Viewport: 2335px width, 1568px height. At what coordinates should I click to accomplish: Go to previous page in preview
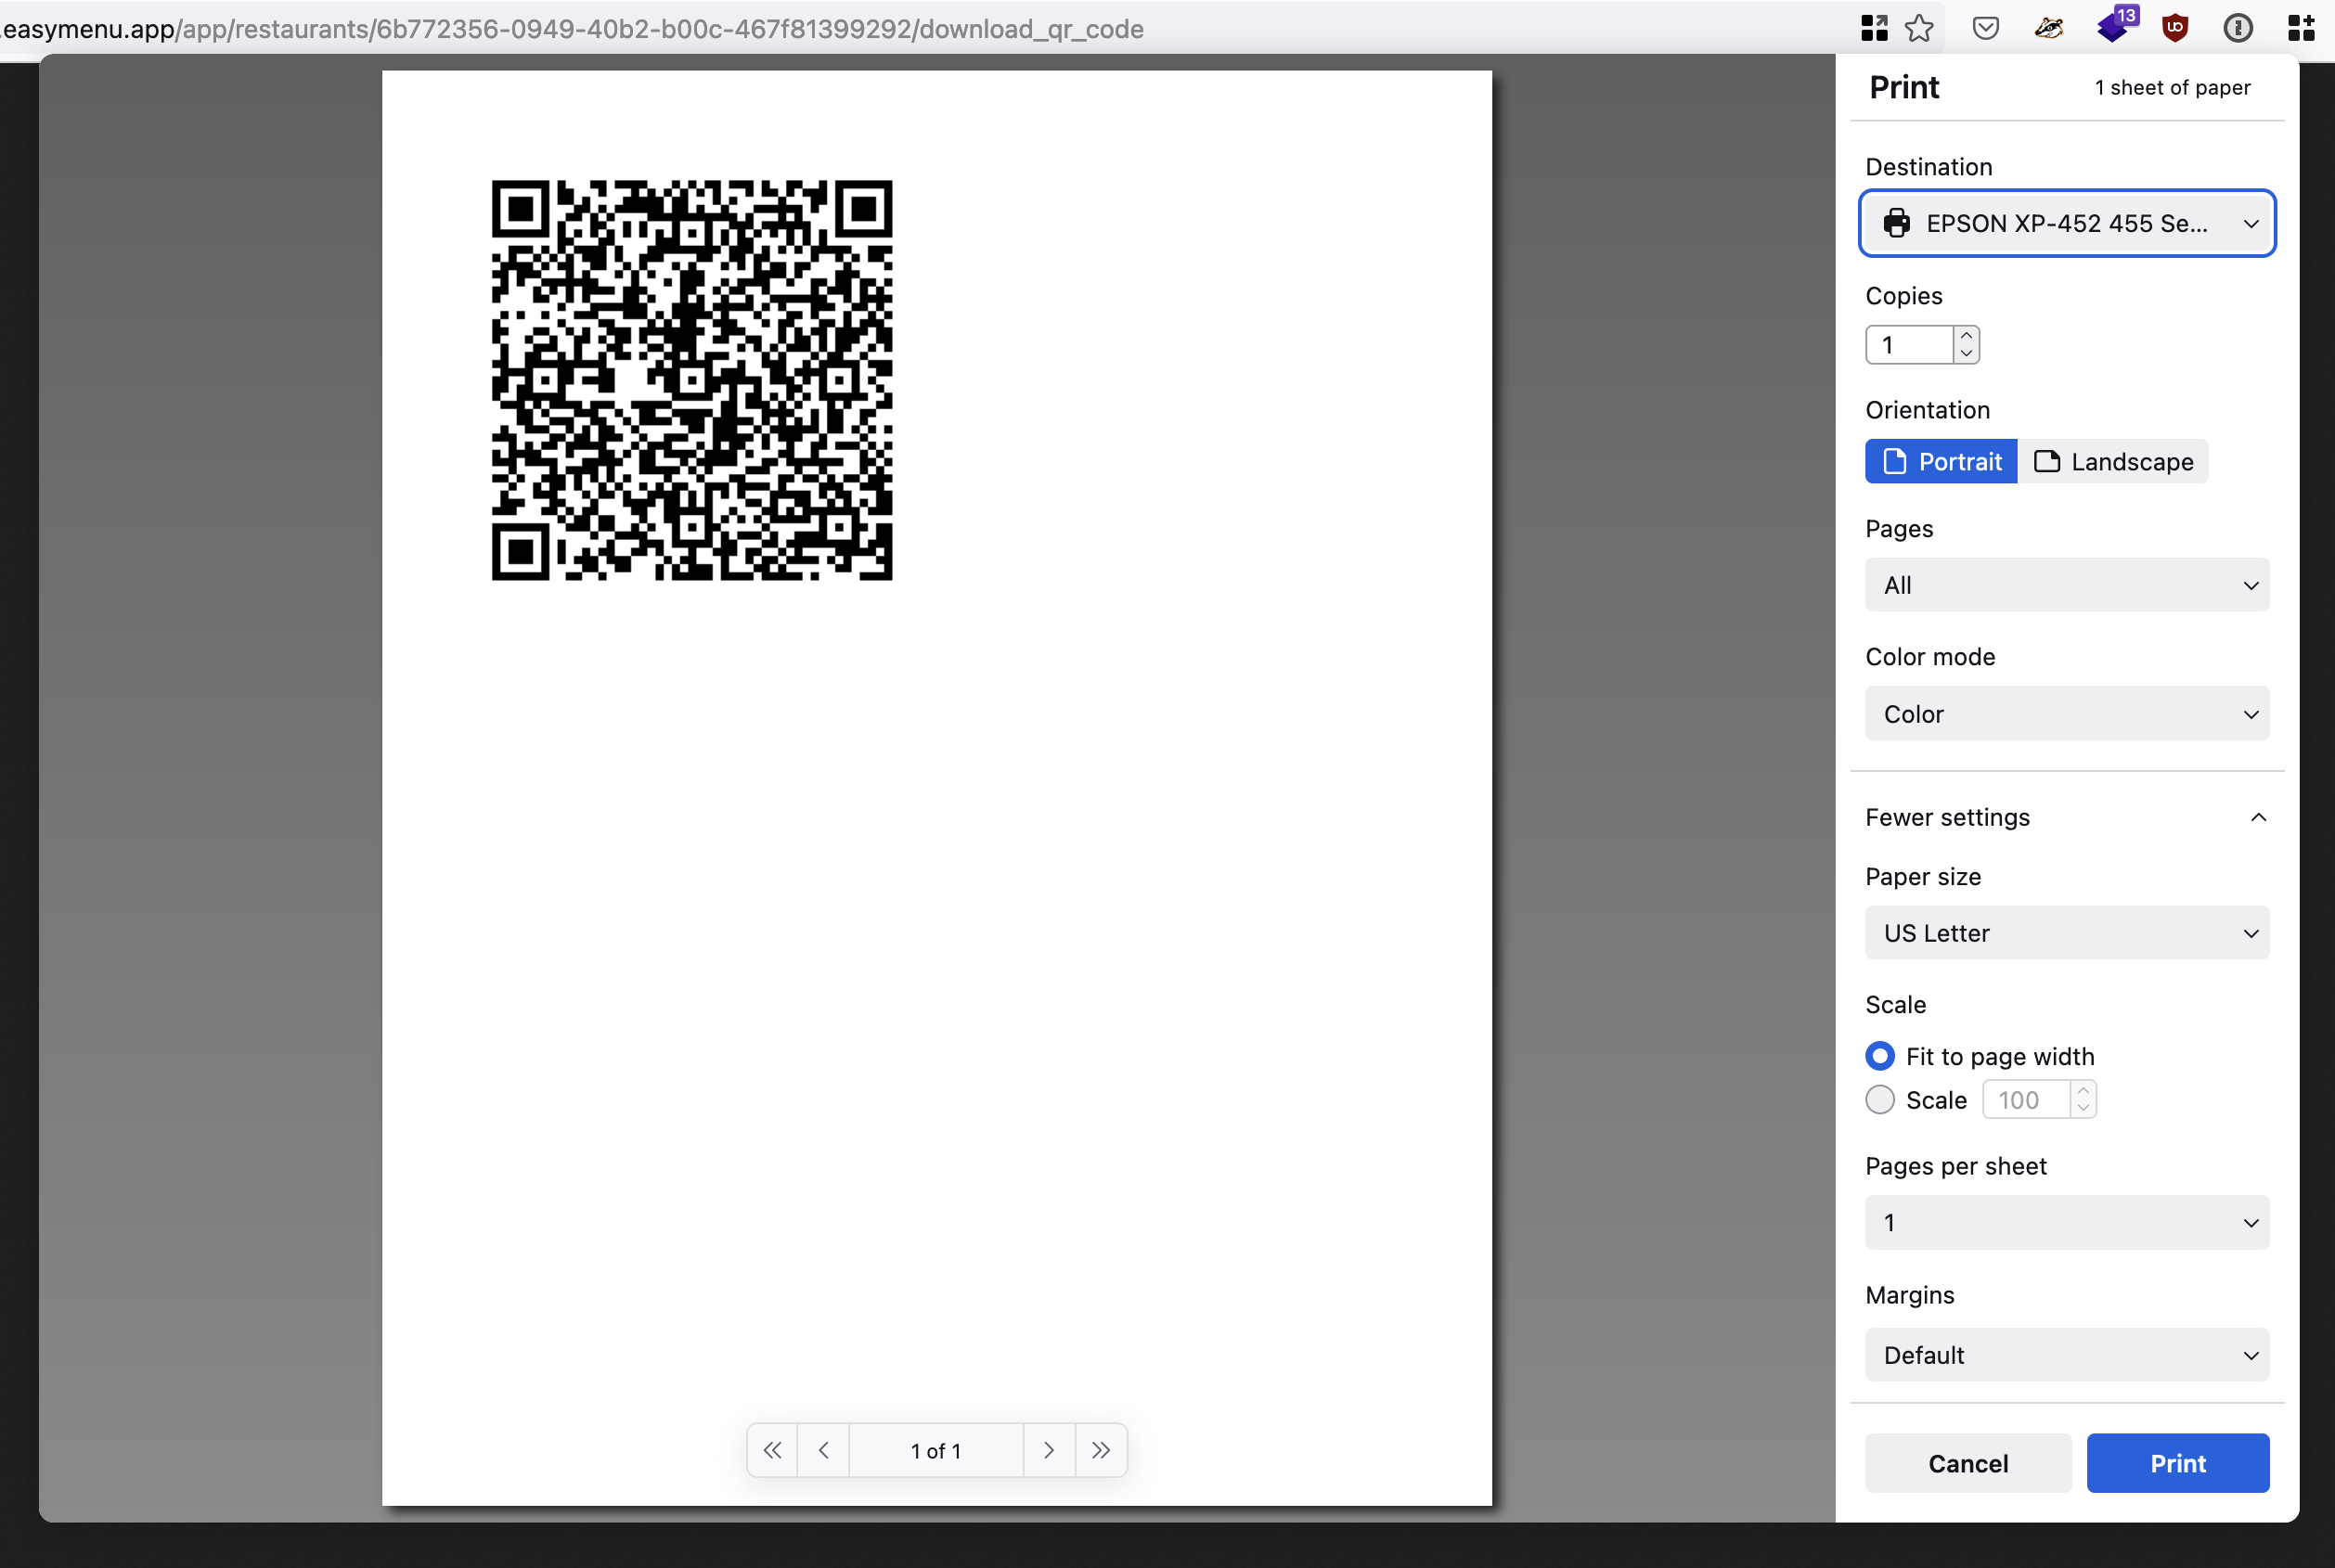click(x=823, y=1450)
